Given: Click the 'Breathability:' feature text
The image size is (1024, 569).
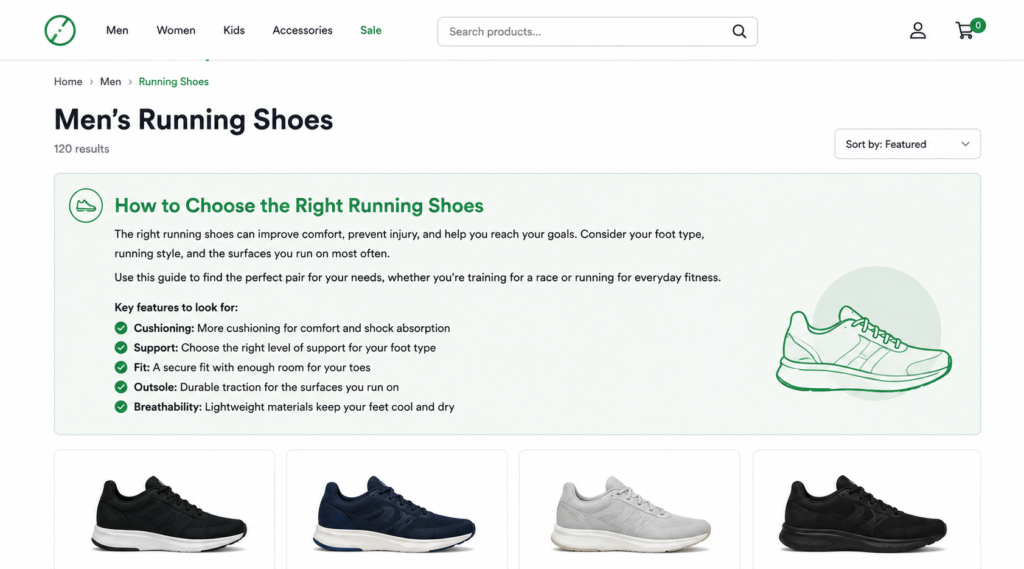Looking at the screenshot, I should click(168, 406).
